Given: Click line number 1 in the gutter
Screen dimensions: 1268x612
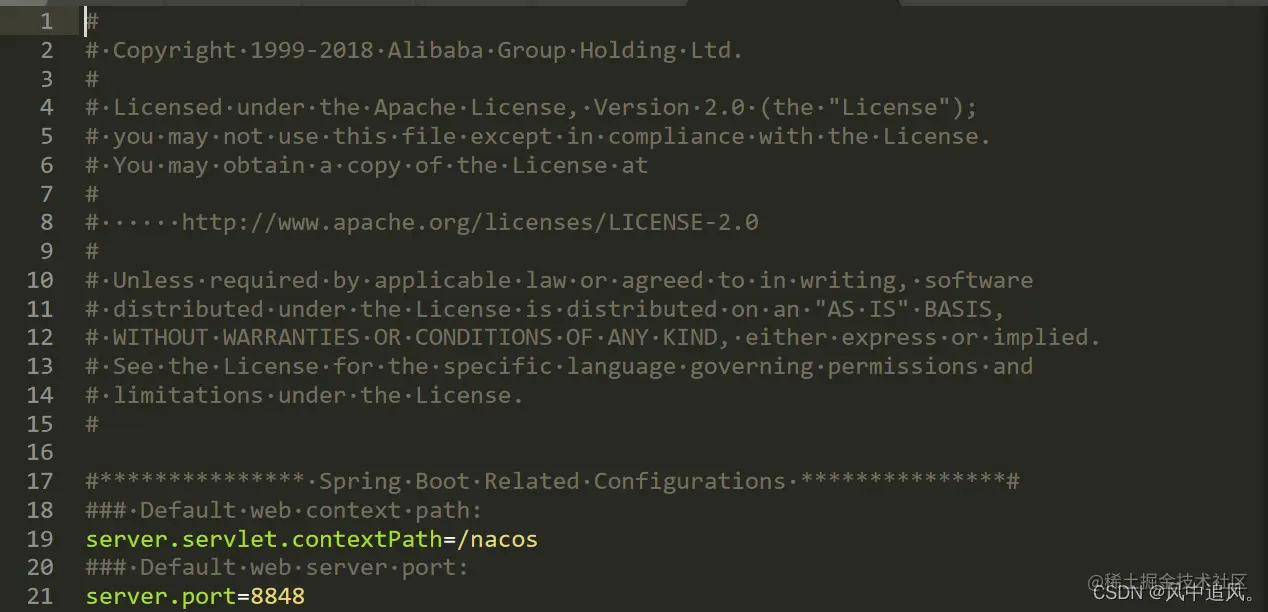Looking at the screenshot, I should [47, 21].
